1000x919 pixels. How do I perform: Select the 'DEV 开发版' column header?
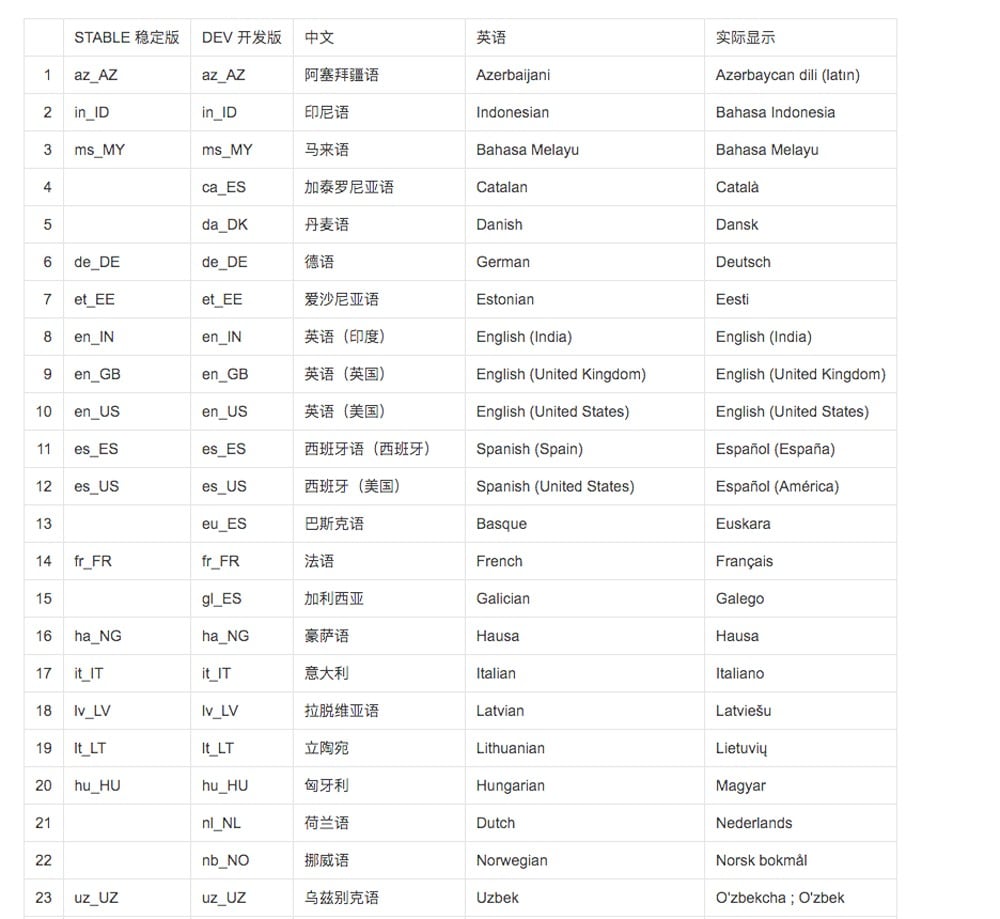[x=242, y=38]
